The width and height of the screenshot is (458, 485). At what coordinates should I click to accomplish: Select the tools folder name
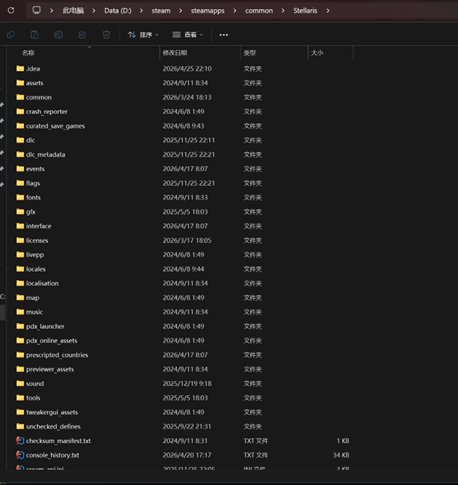tap(33, 398)
